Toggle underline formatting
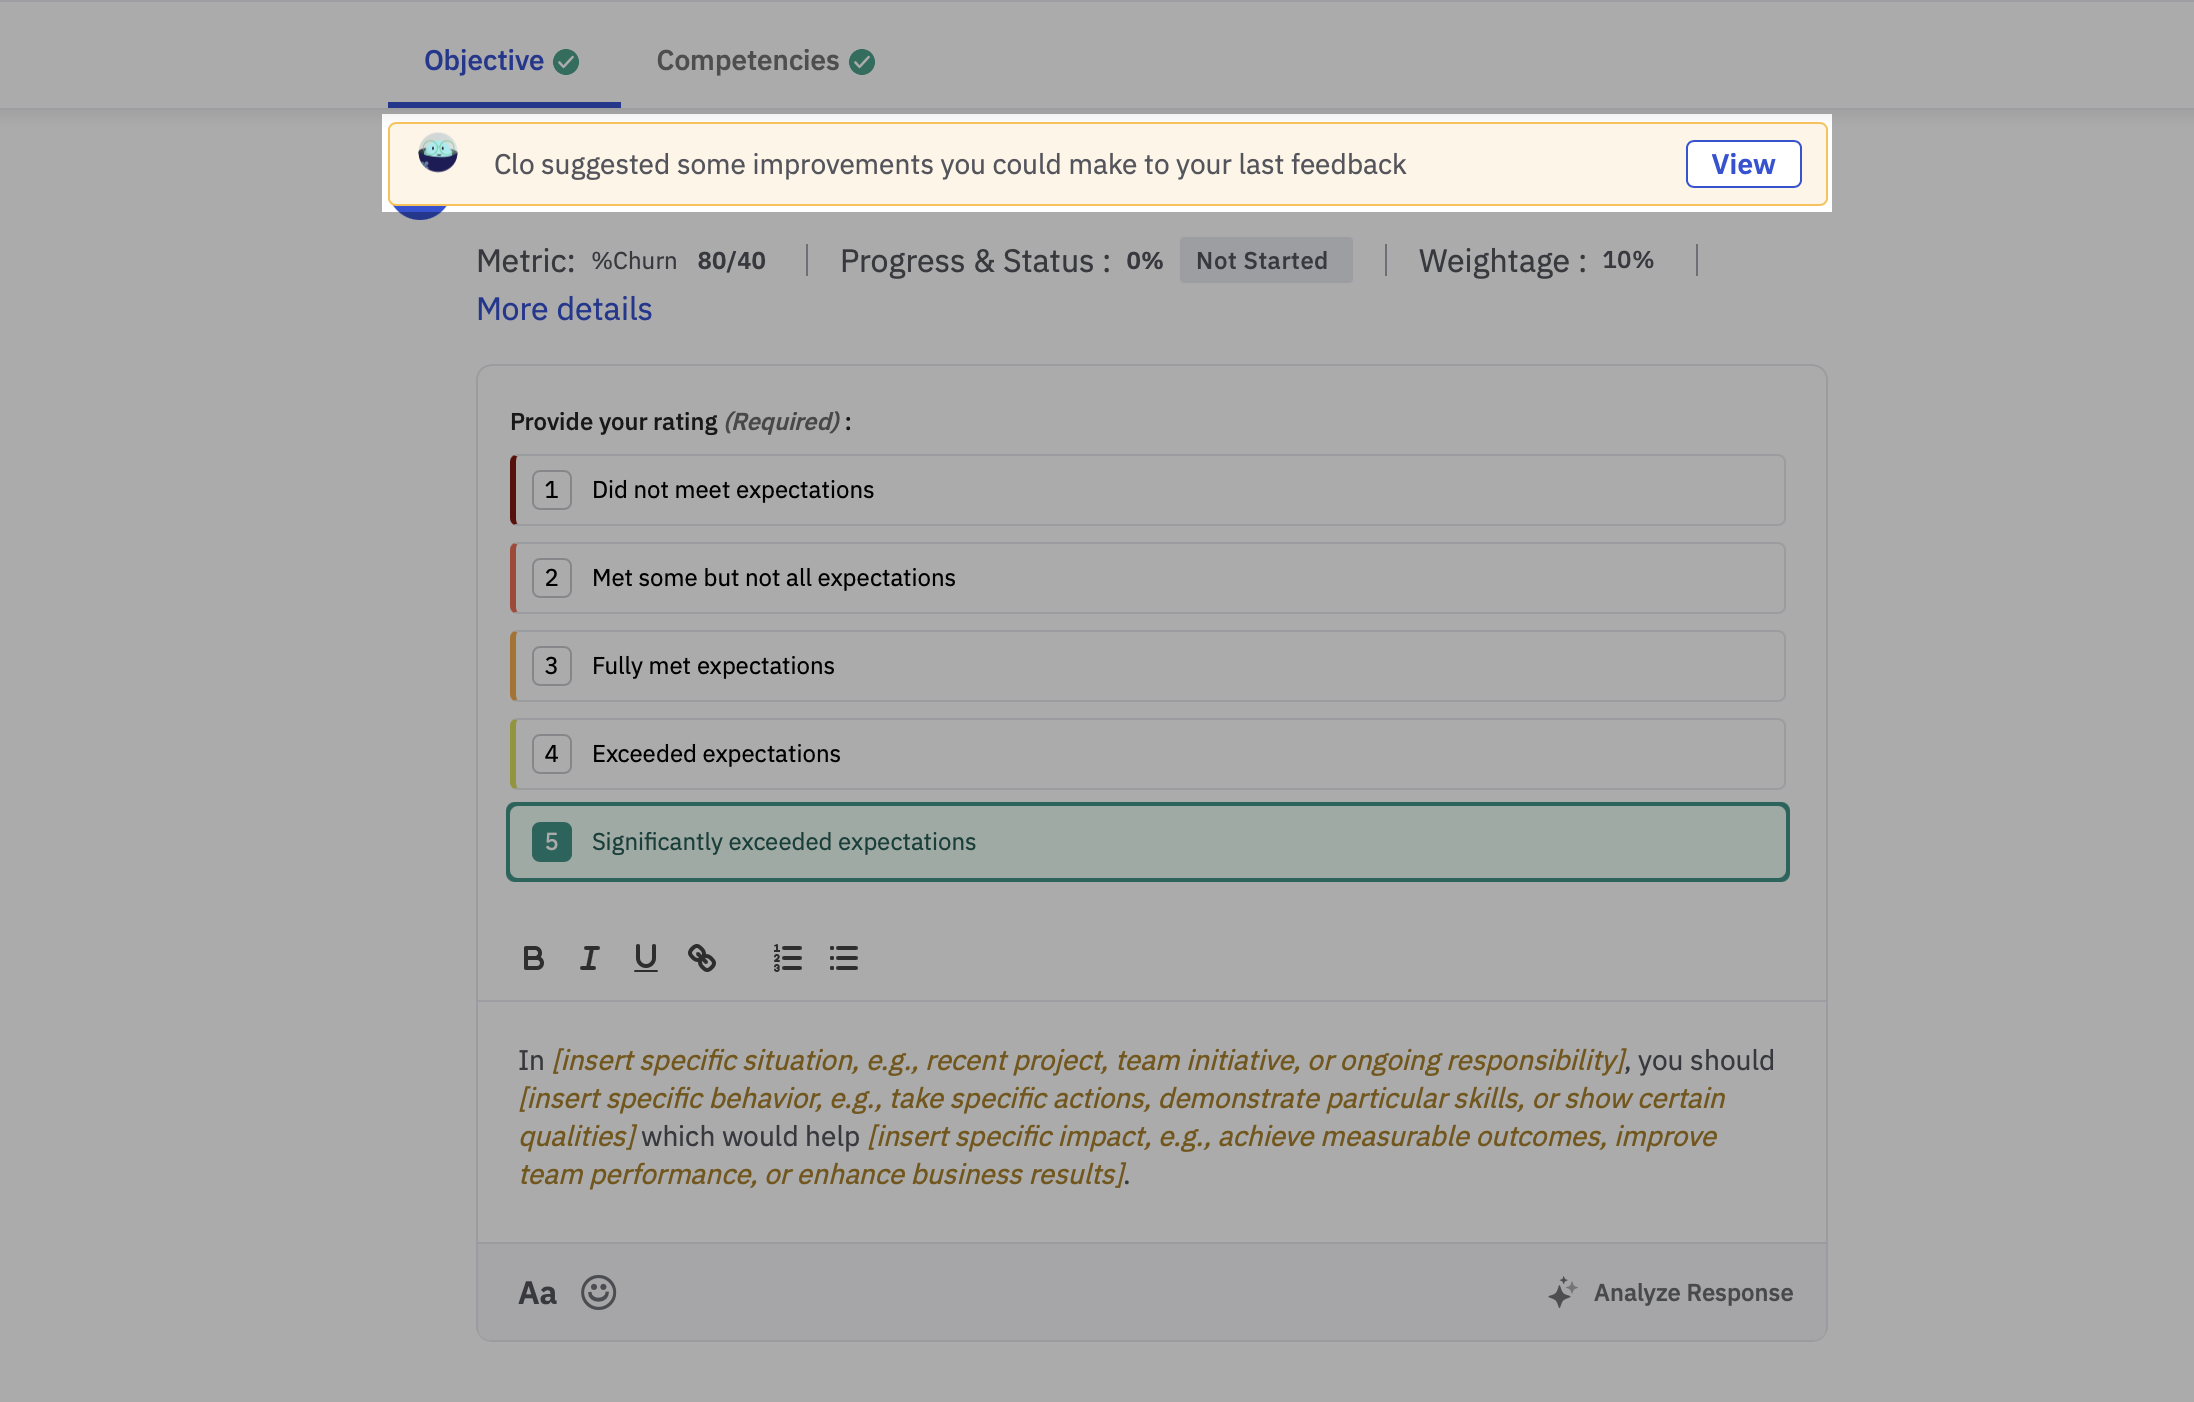Image resolution: width=2194 pixels, height=1402 pixels. click(x=645, y=958)
